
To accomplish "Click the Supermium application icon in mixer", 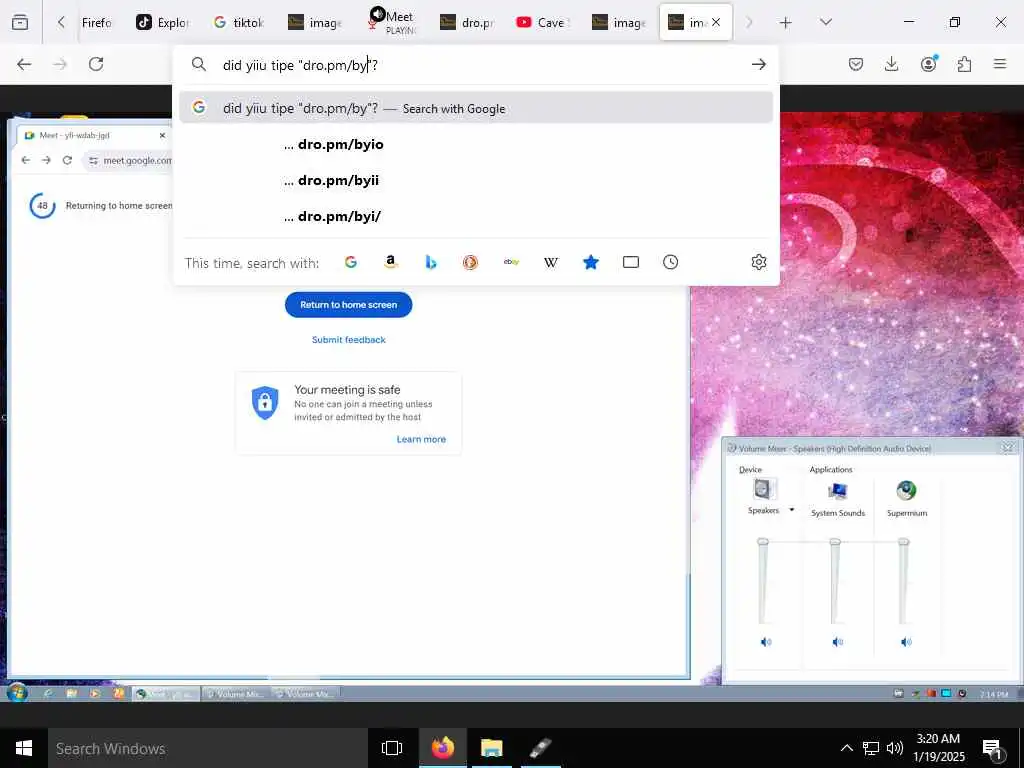I will click(x=906, y=490).
